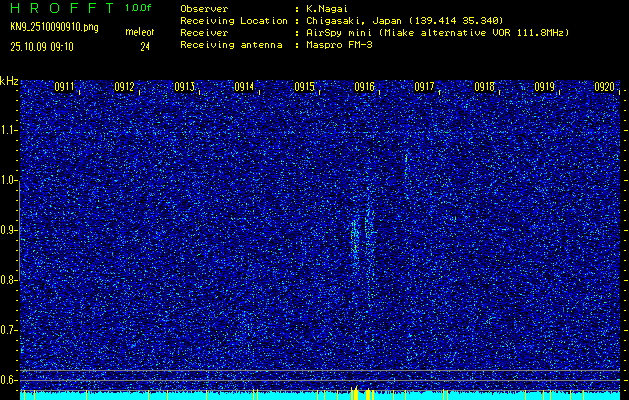Click the bright meteor echo near 0.9 kHz
The image size is (629, 400).
tap(355, 238)
